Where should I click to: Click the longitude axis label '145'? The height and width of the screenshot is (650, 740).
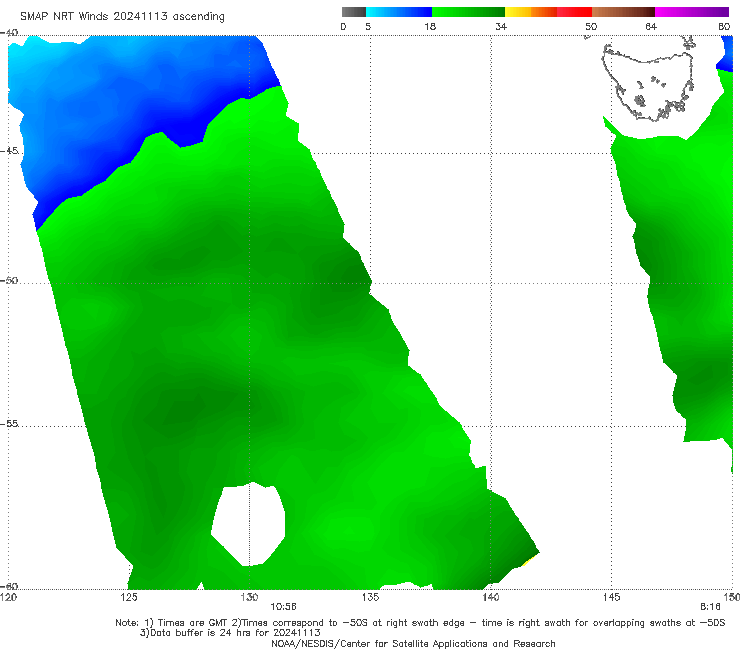click(x=612, y=598)
